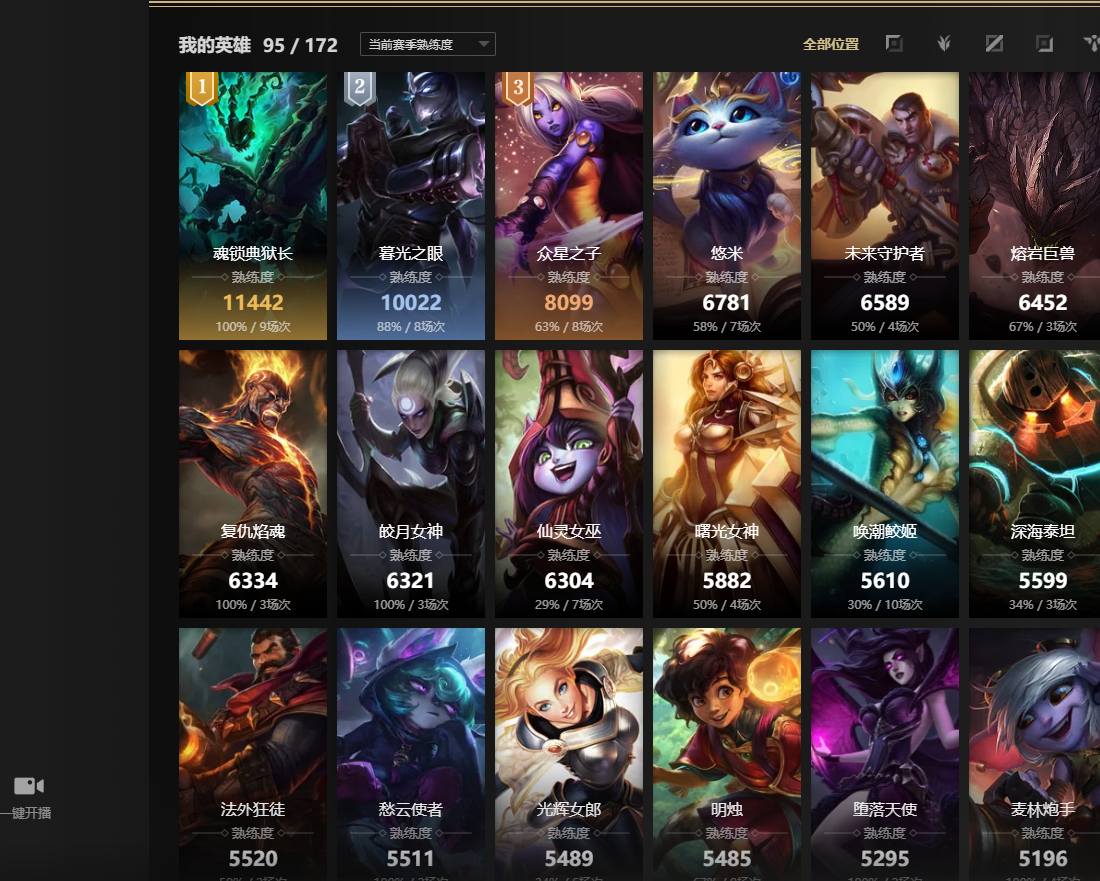Image resolution: width=1100 pixels, height=881 pixels.
Task: Open the 暮光之眼 champion card
Action: pyautogui.click(x=410, y=206)
